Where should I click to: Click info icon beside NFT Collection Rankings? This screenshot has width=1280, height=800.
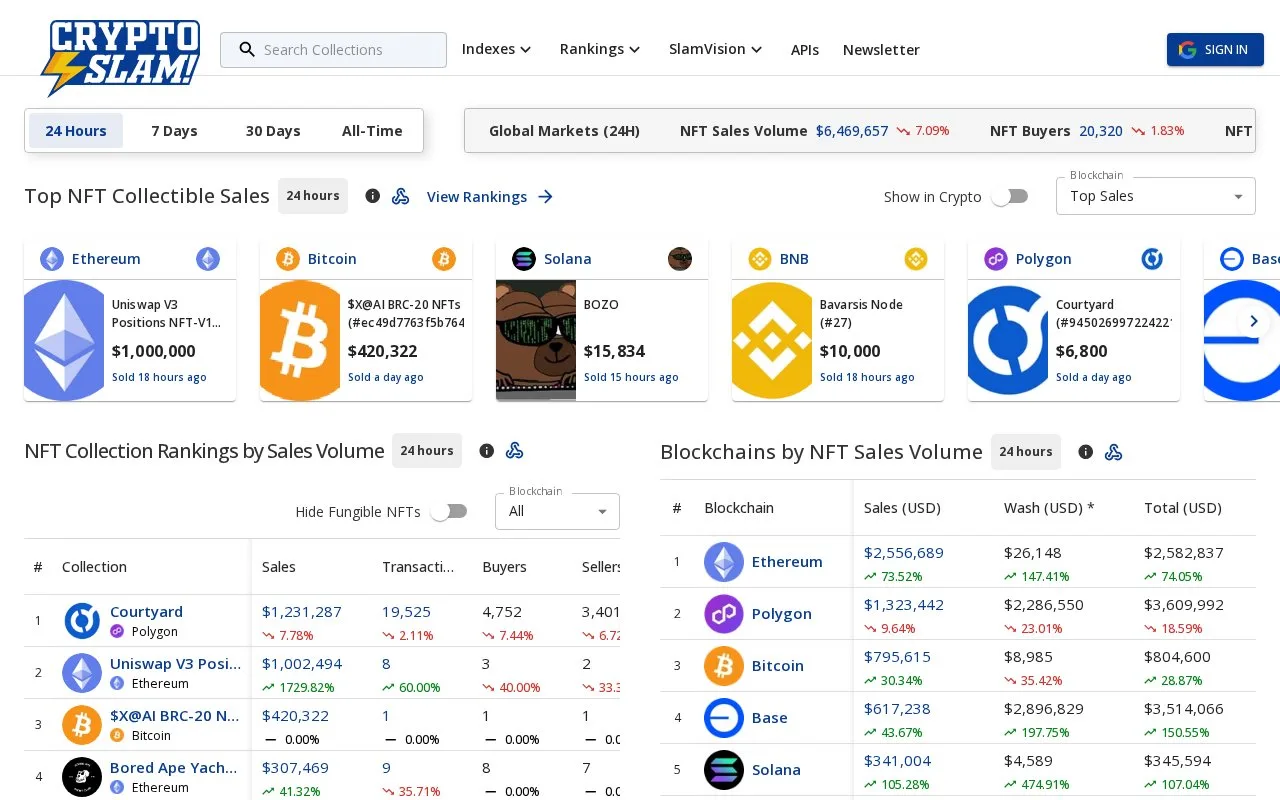click(487, 451)
